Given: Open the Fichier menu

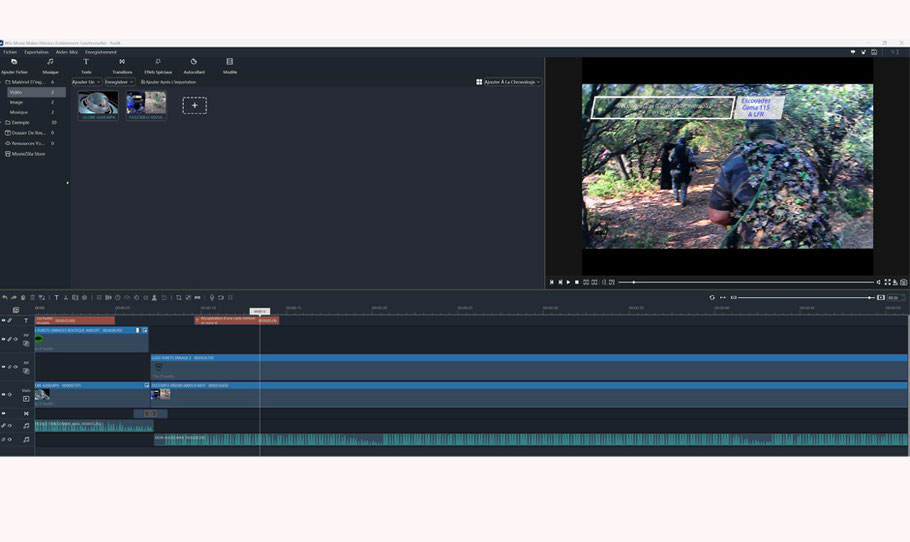Looking at the screenshot, I should pyautogui.click(x=10, y=52).
